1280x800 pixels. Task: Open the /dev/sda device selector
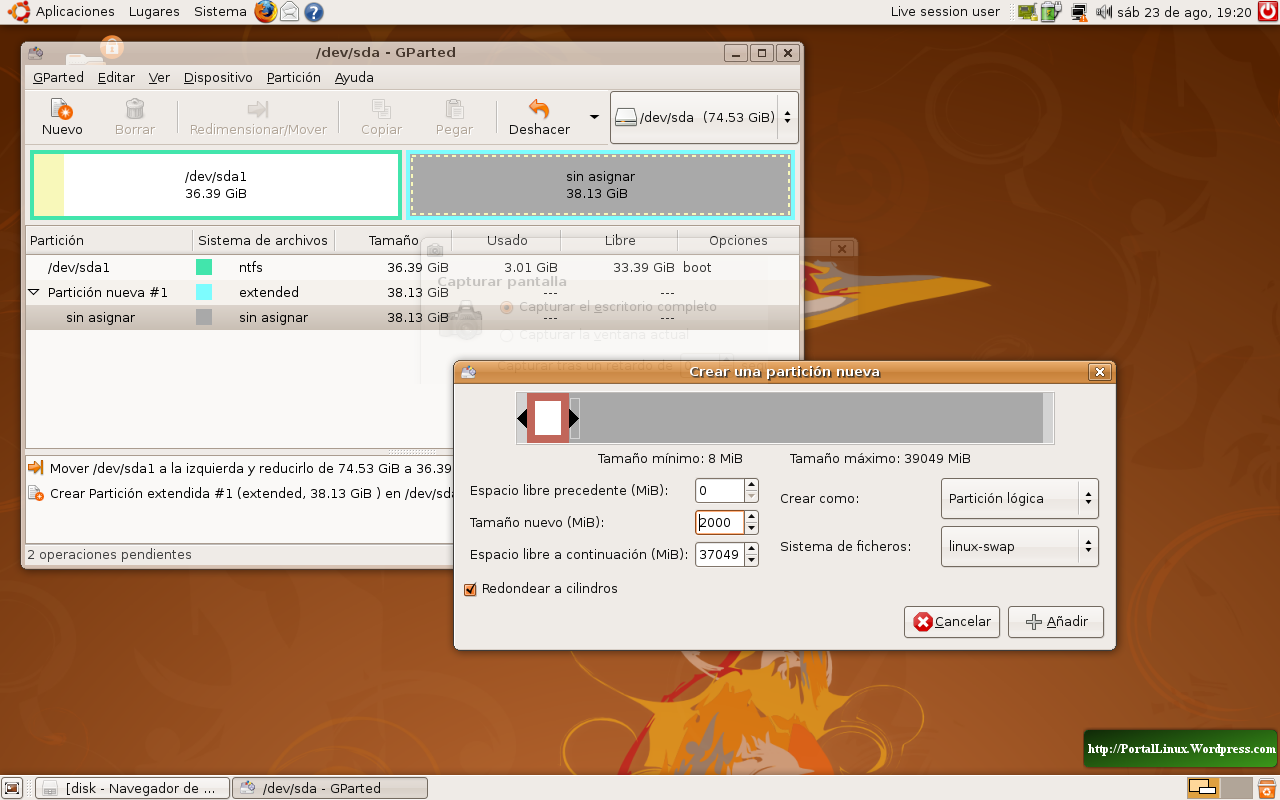[x=704, y=117]
